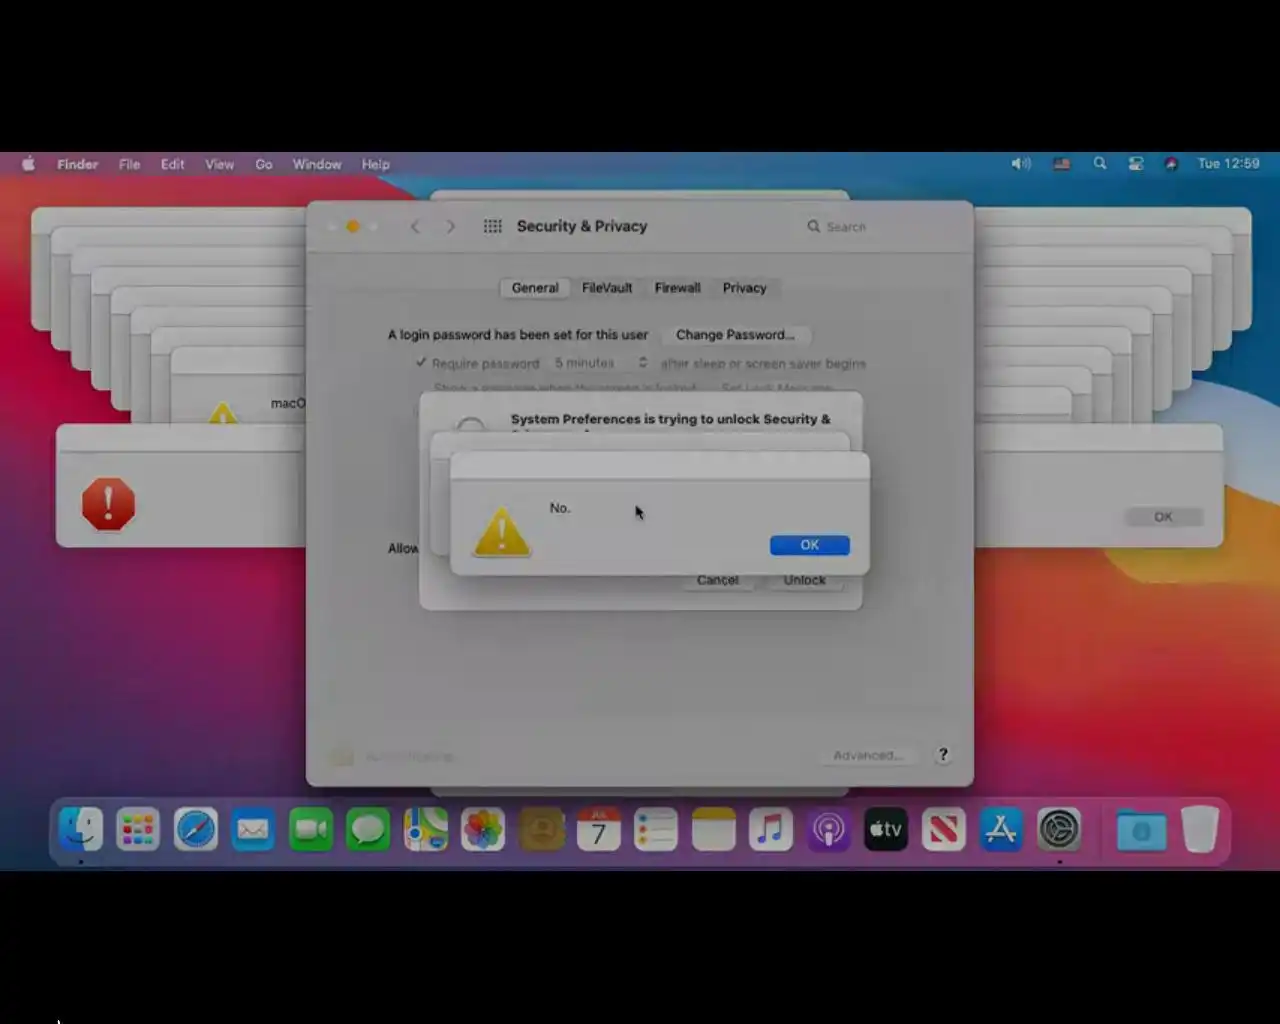Open Notes app in the Dock

pos(713,829)
